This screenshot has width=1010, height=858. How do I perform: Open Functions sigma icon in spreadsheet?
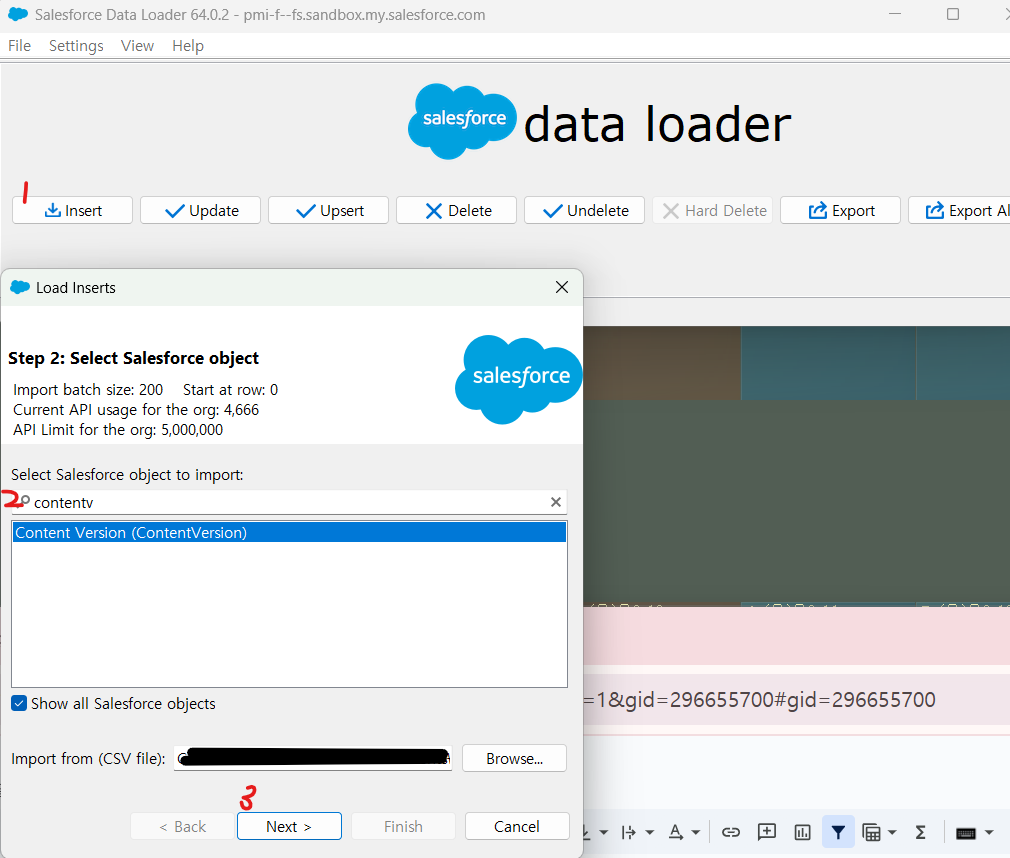920,832
